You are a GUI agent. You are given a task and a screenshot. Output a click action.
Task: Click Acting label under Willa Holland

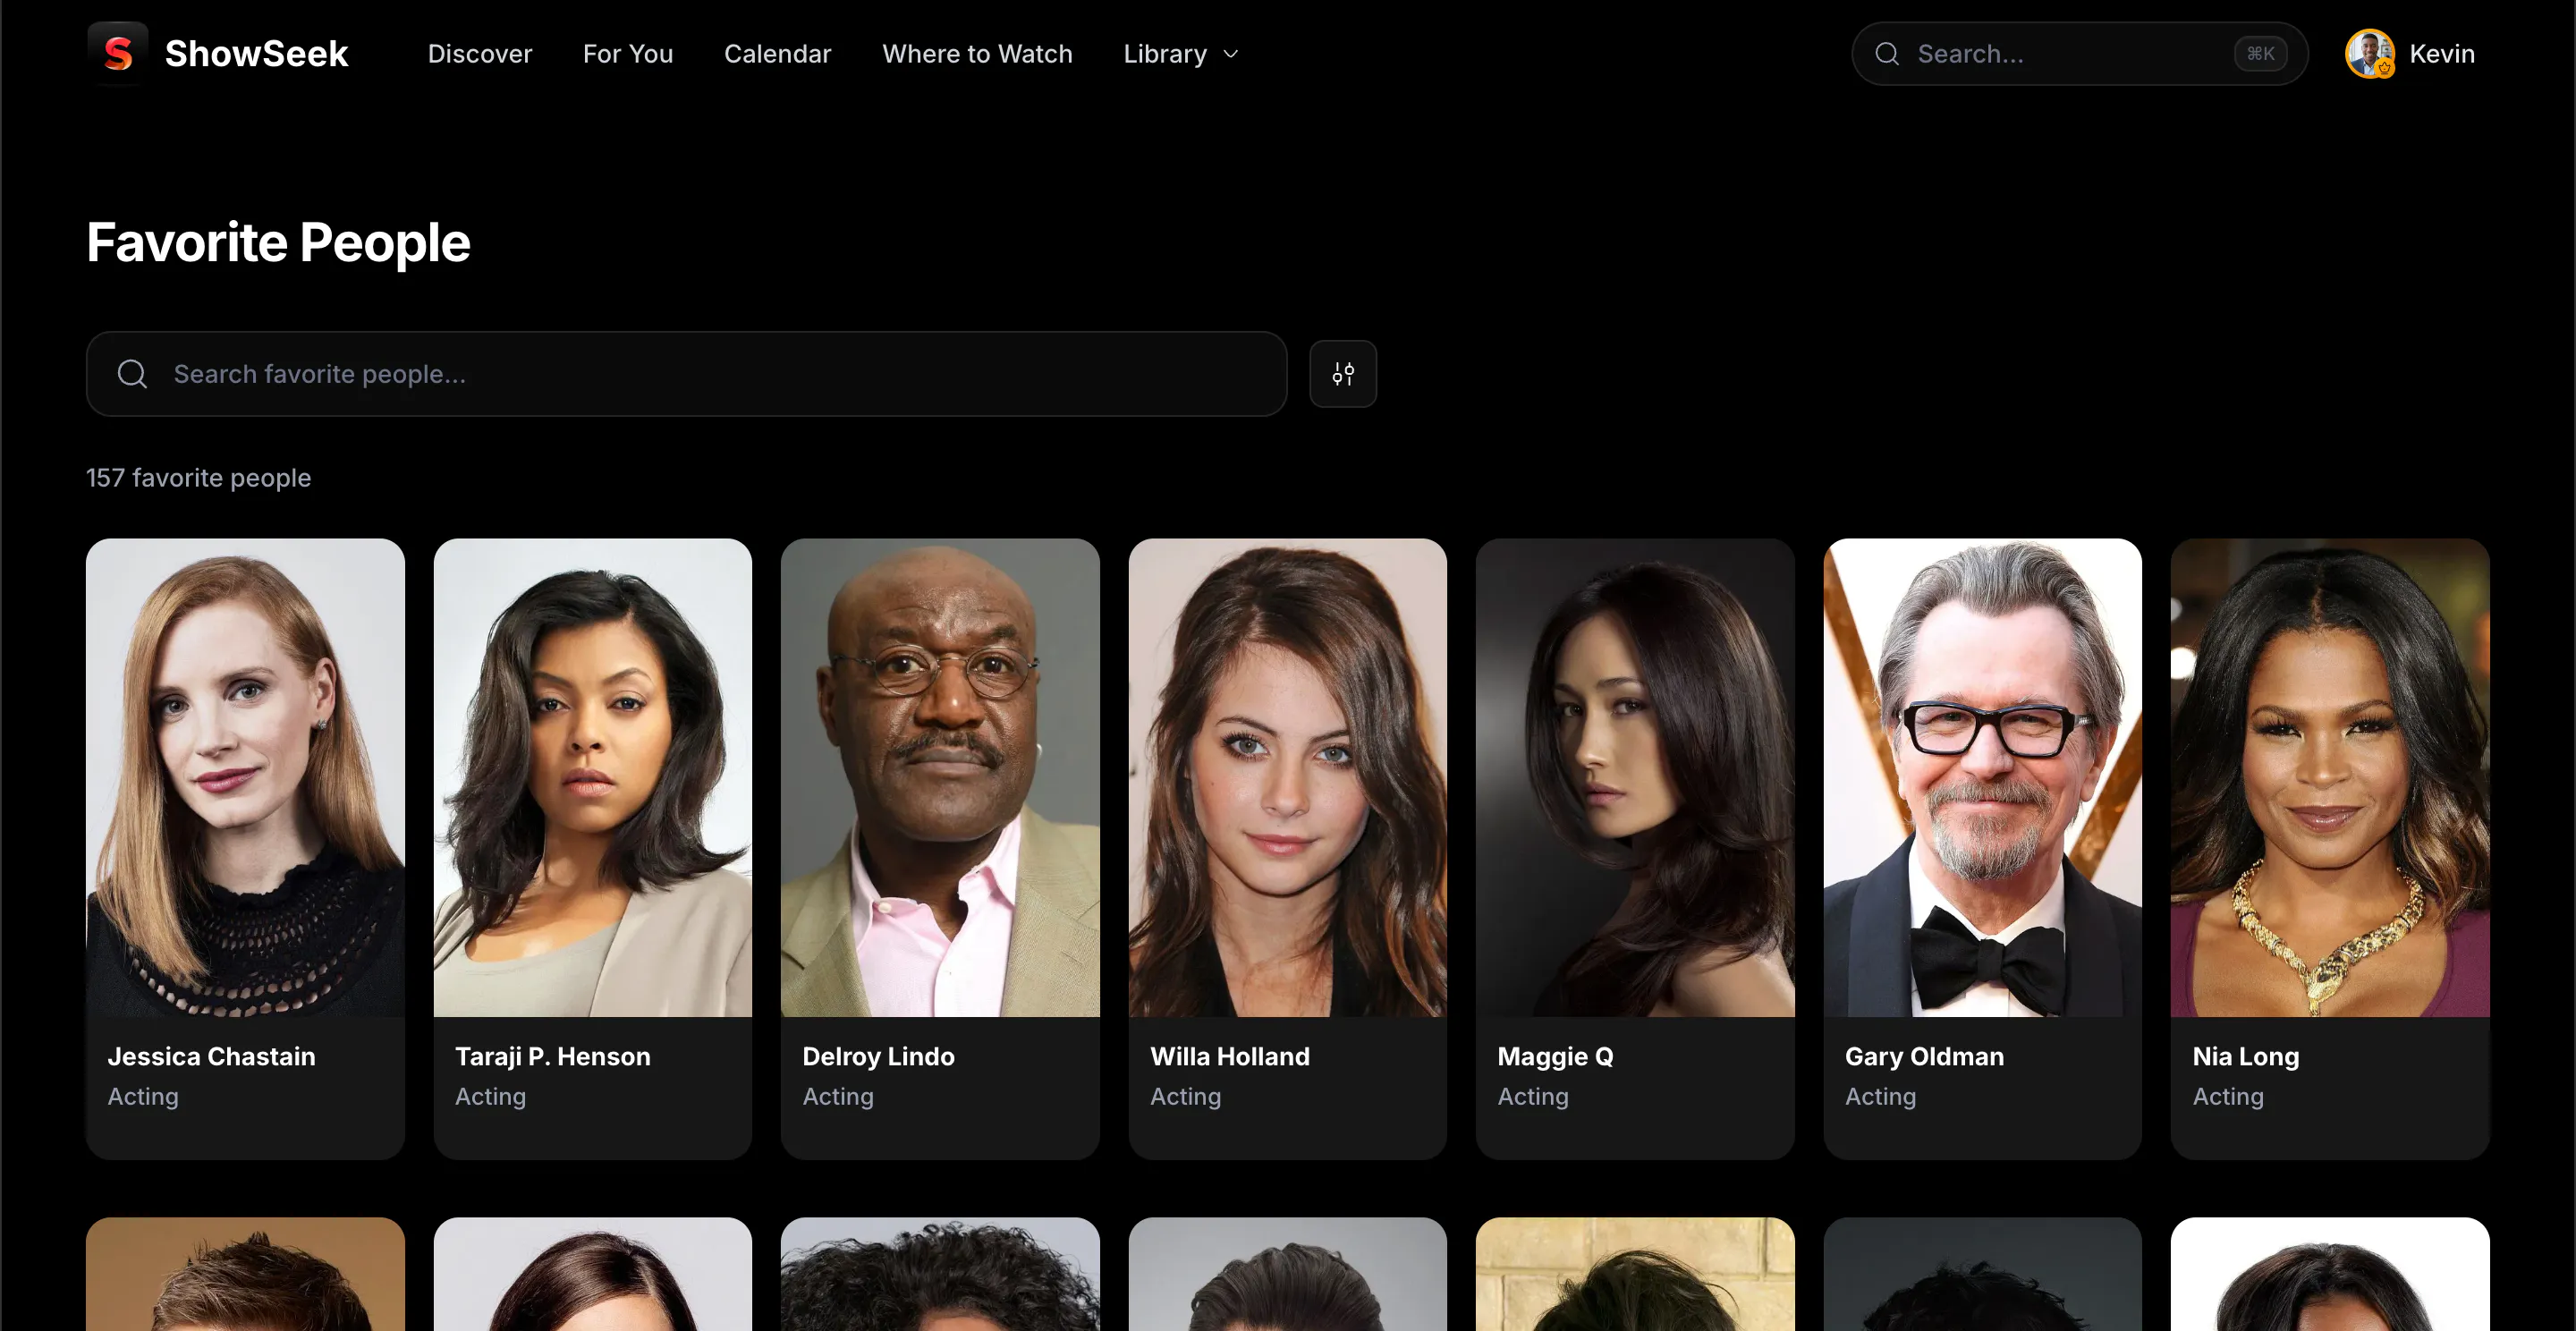click(x=1185, y=1096)
